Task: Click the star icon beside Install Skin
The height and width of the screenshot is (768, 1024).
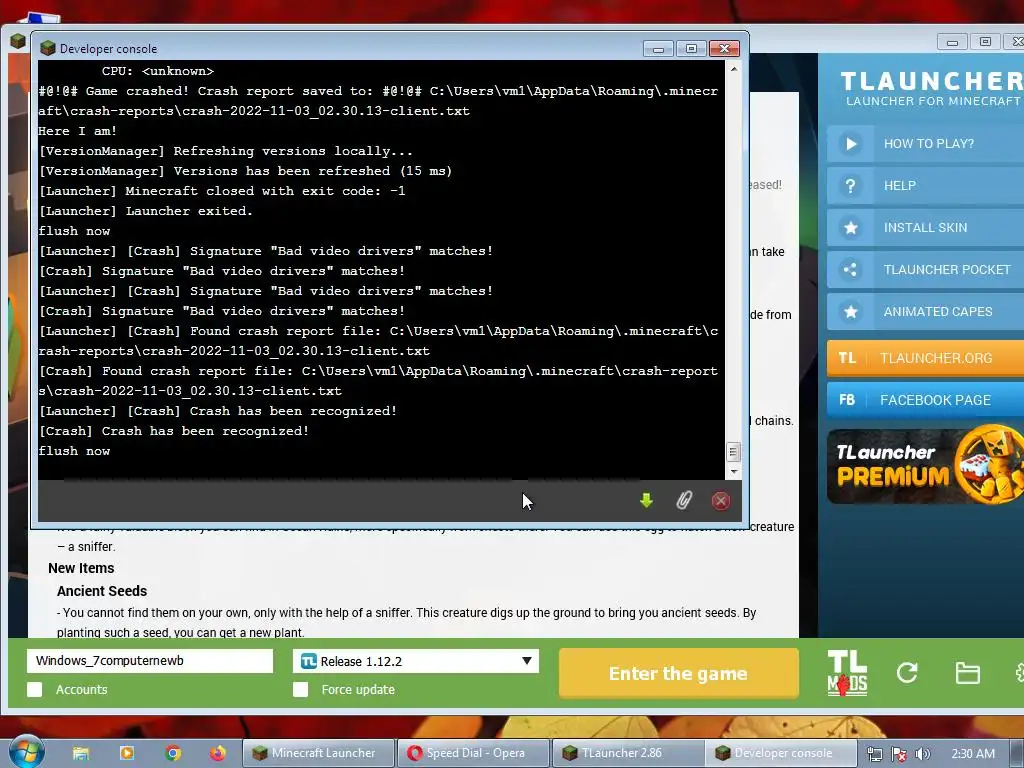Action: (x=851, y=228)
